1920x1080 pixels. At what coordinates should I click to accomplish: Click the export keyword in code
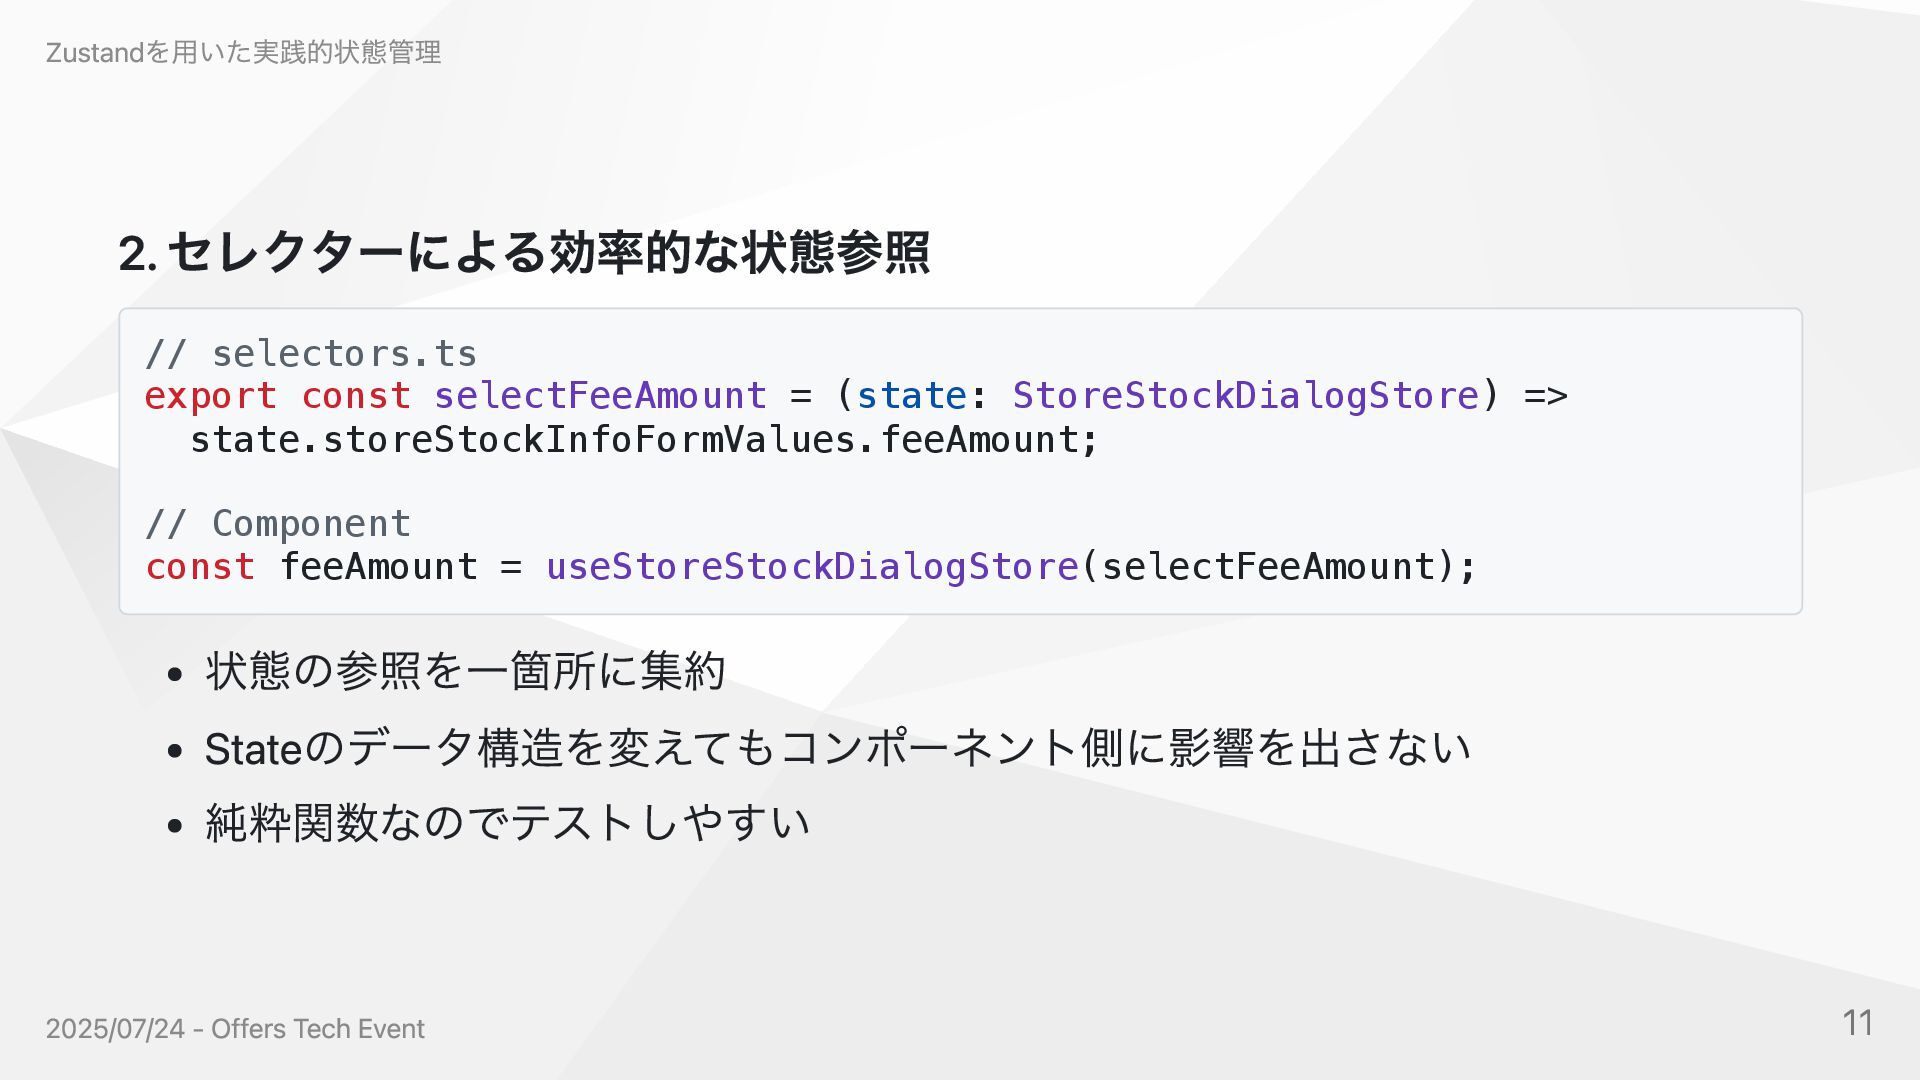pyautogui.click(x=210, y=396)
